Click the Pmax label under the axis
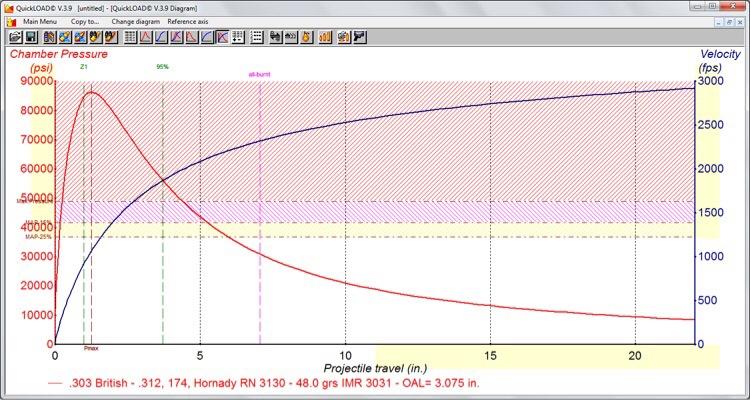The height and width of the screenshot is (400, 750). coord(91,348)
